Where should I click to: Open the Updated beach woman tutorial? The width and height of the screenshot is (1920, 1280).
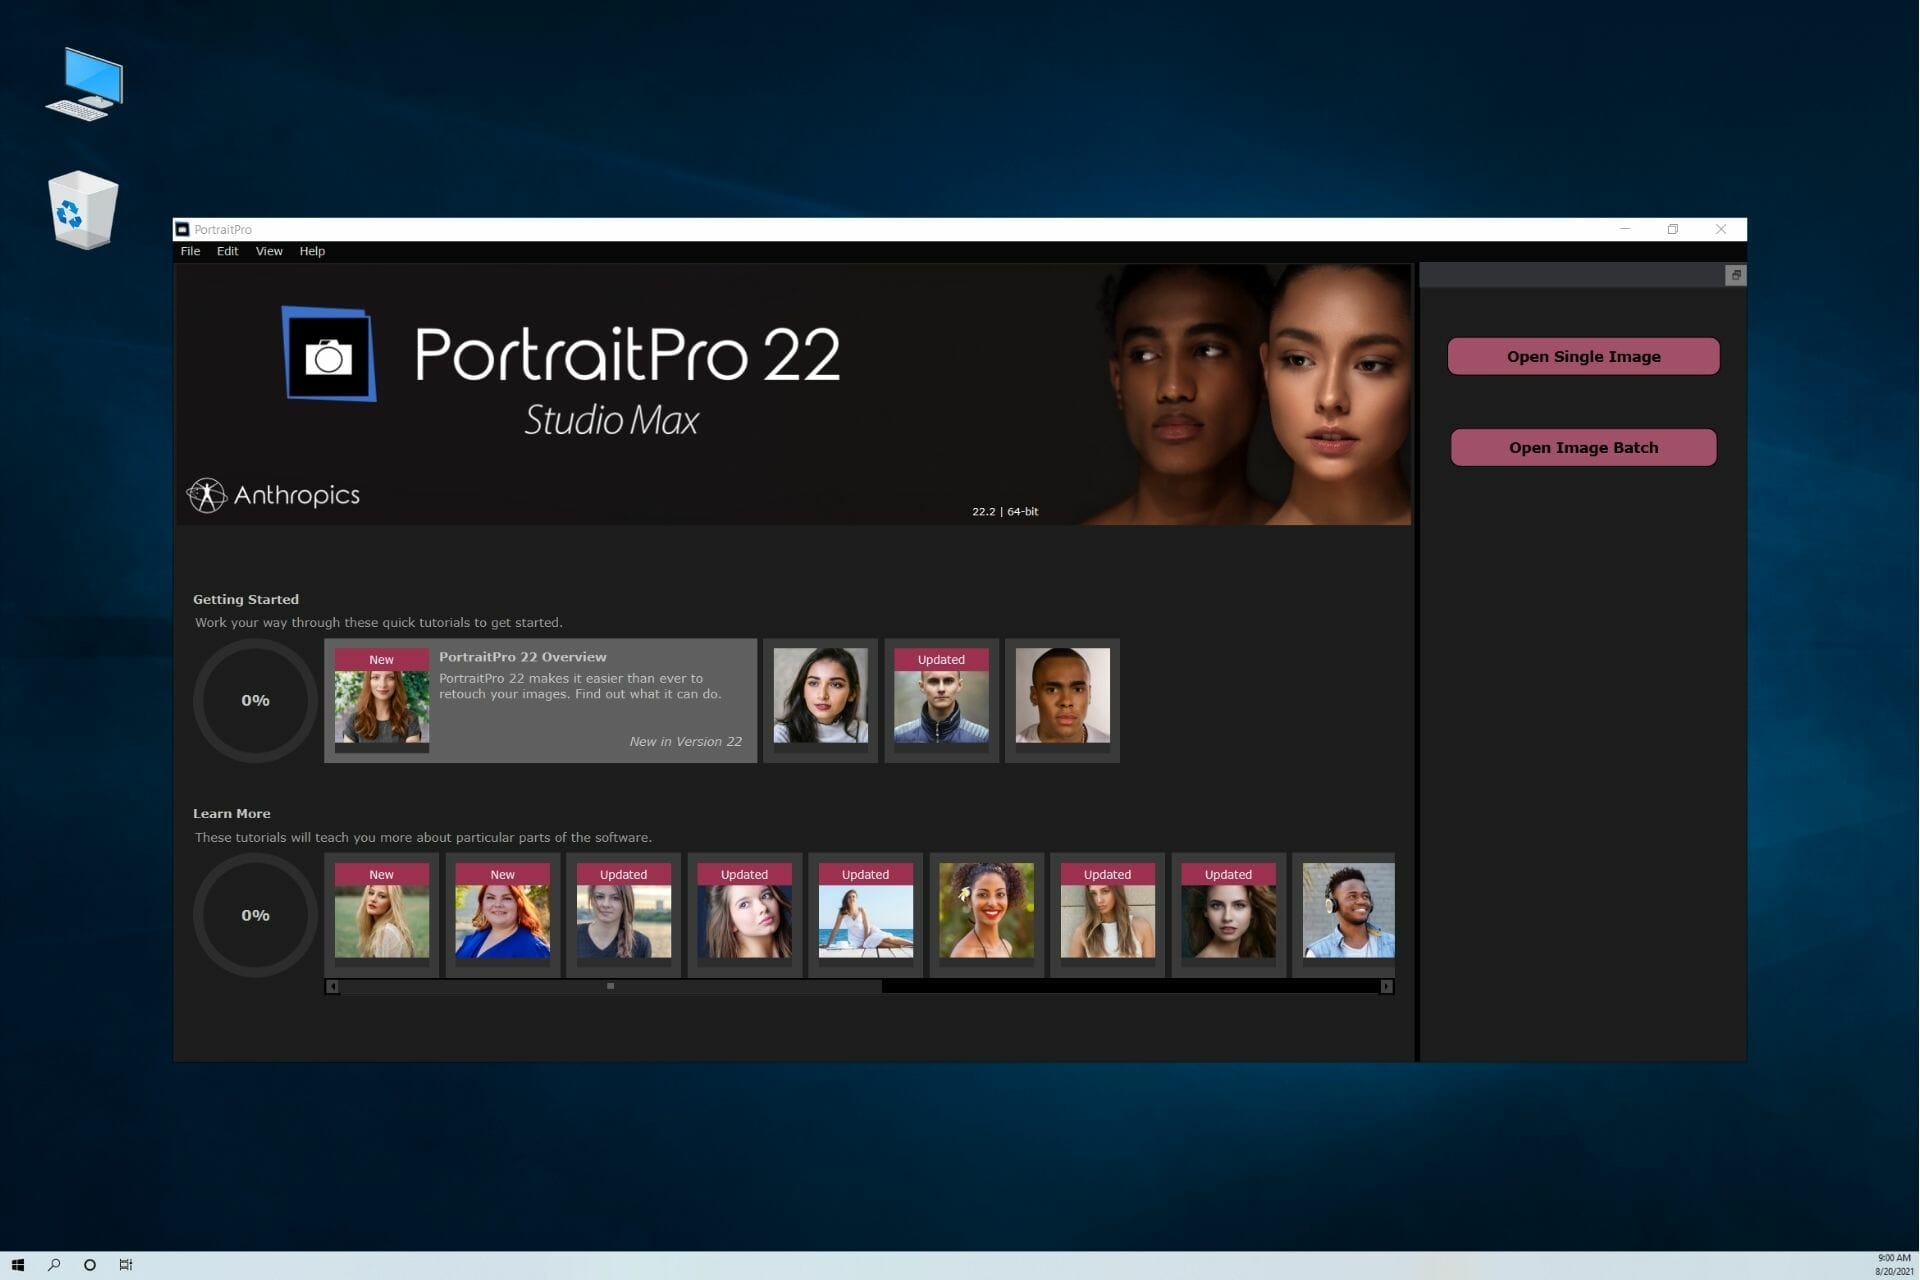(865, 915)
